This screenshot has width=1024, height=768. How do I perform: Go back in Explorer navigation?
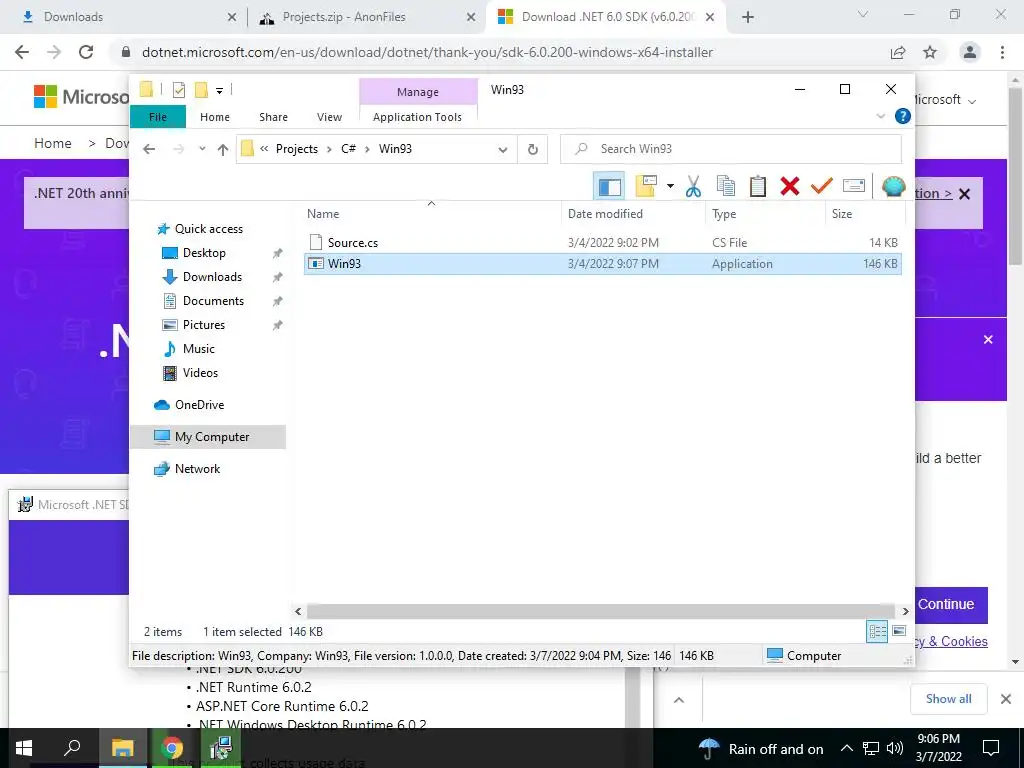point(149,149)
